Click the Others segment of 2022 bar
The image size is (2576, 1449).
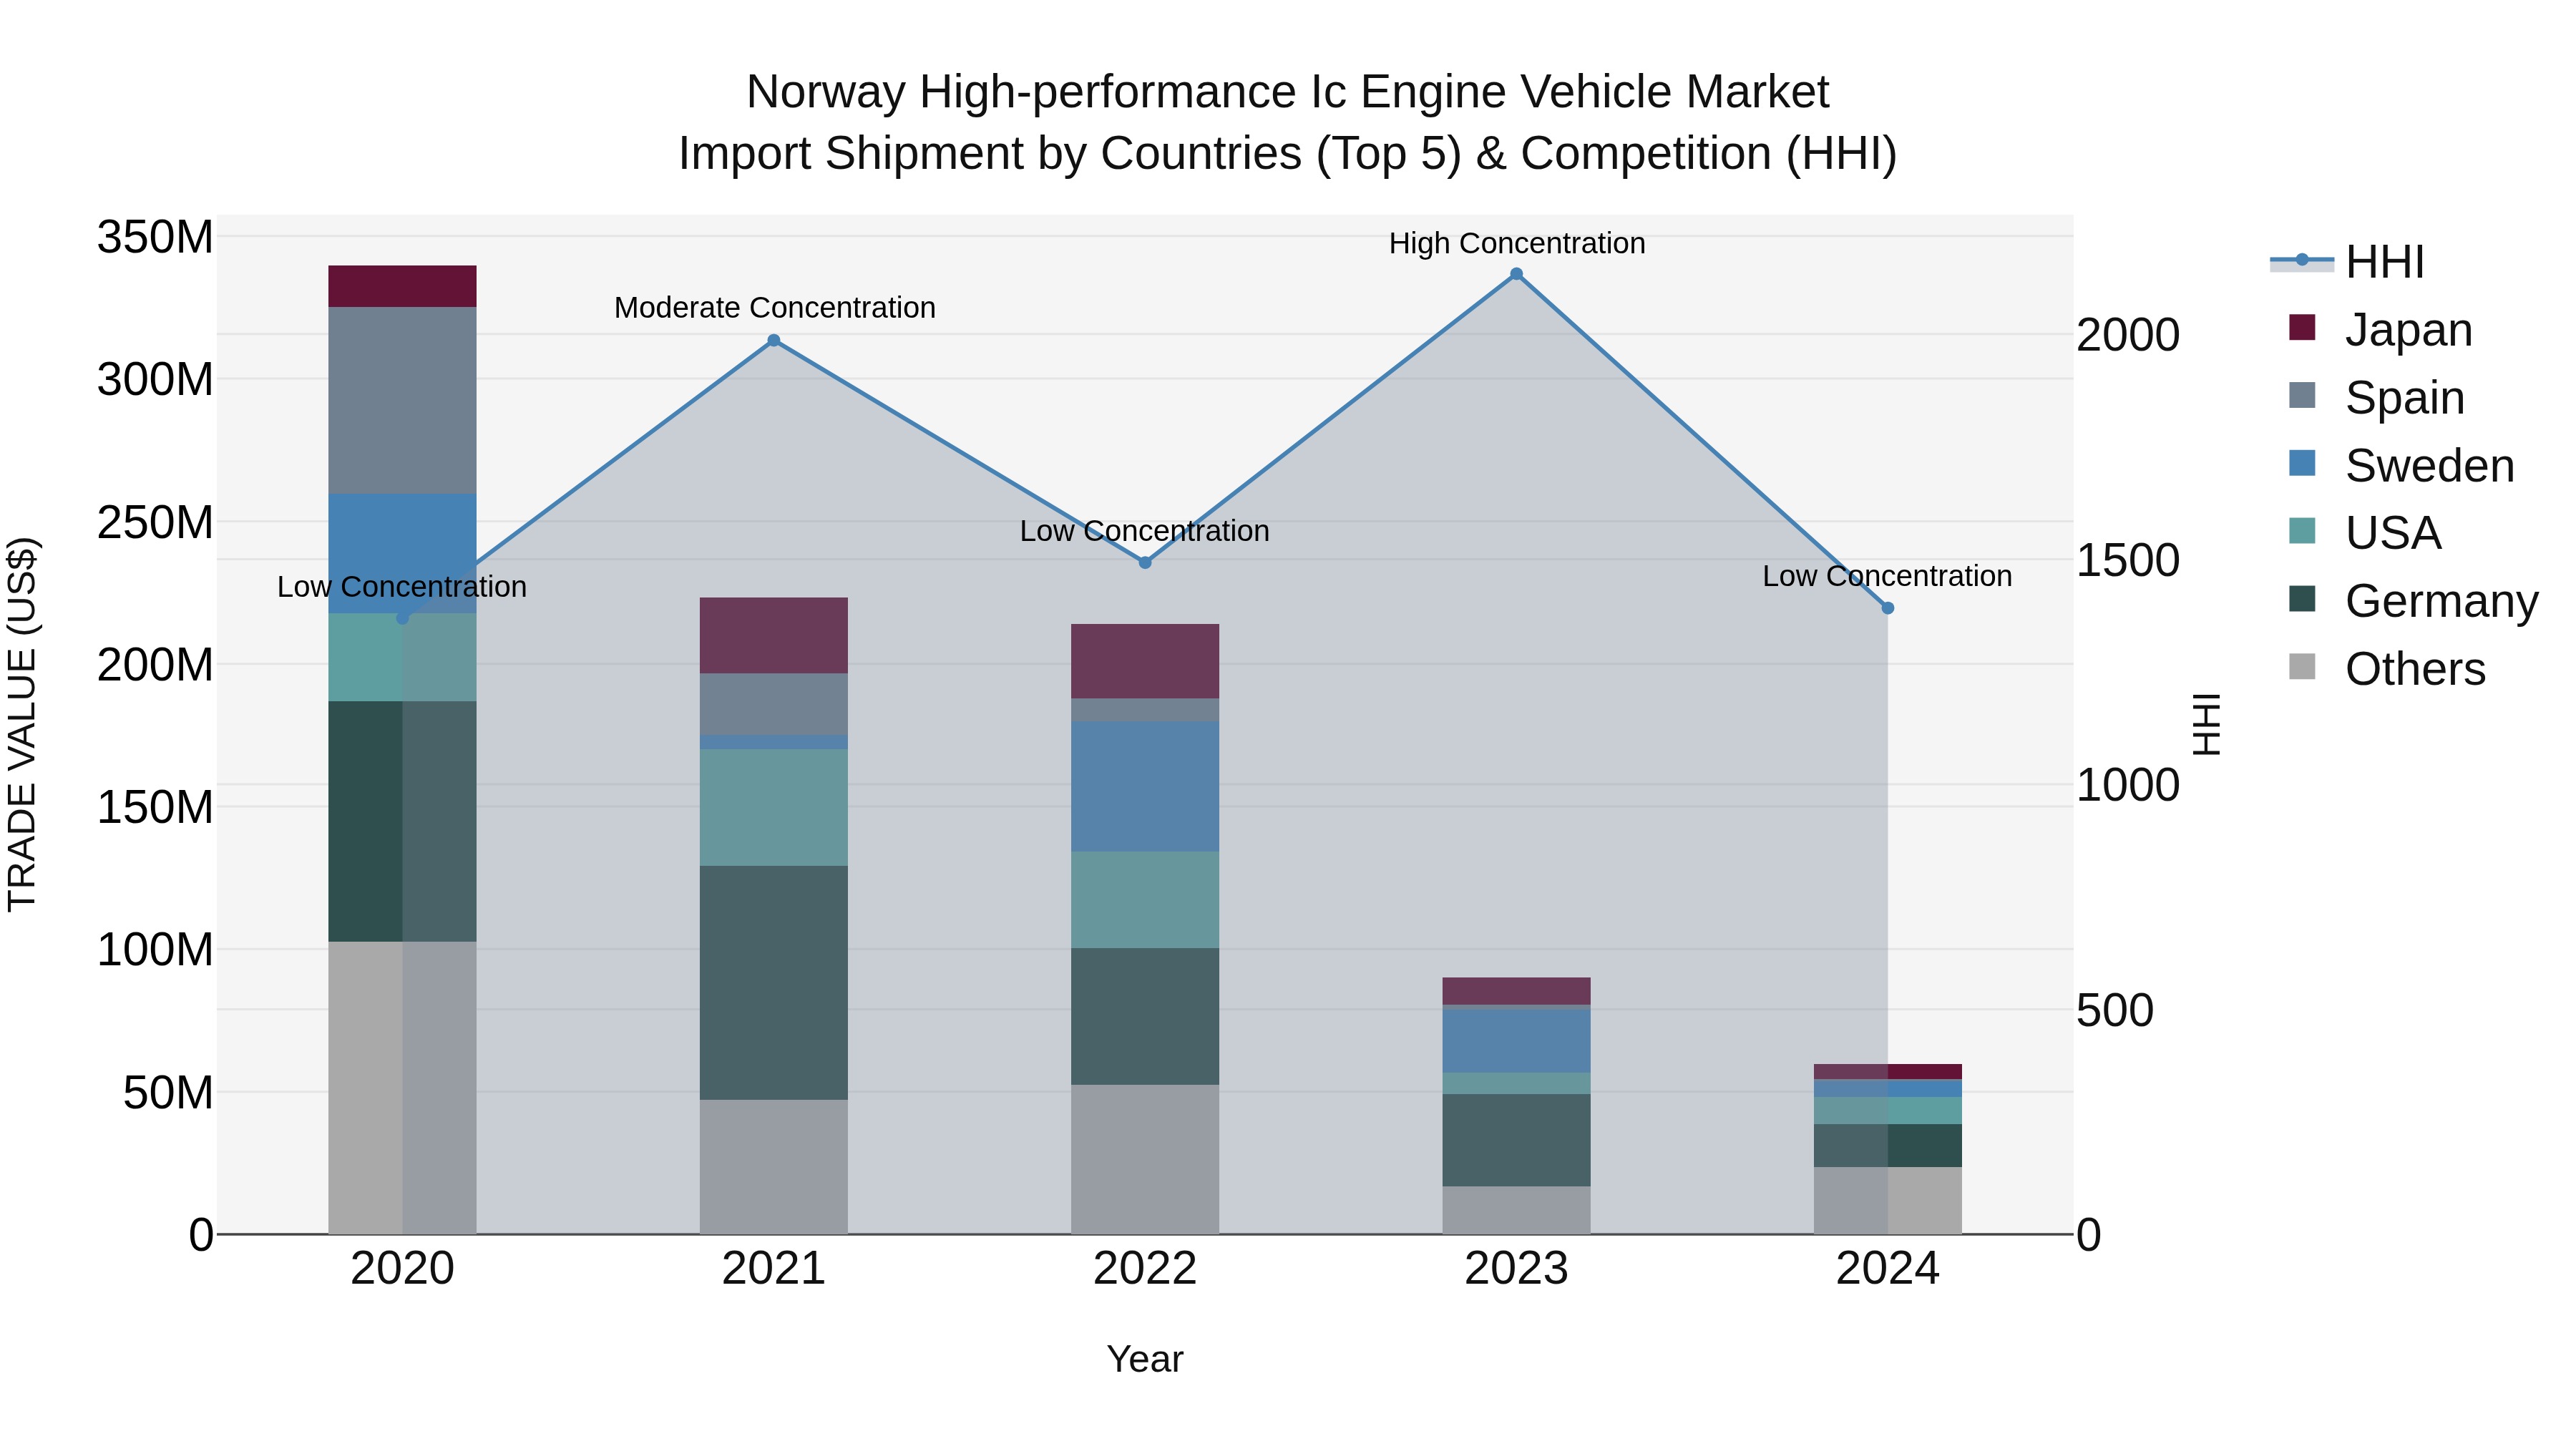click(1145, 1160)
